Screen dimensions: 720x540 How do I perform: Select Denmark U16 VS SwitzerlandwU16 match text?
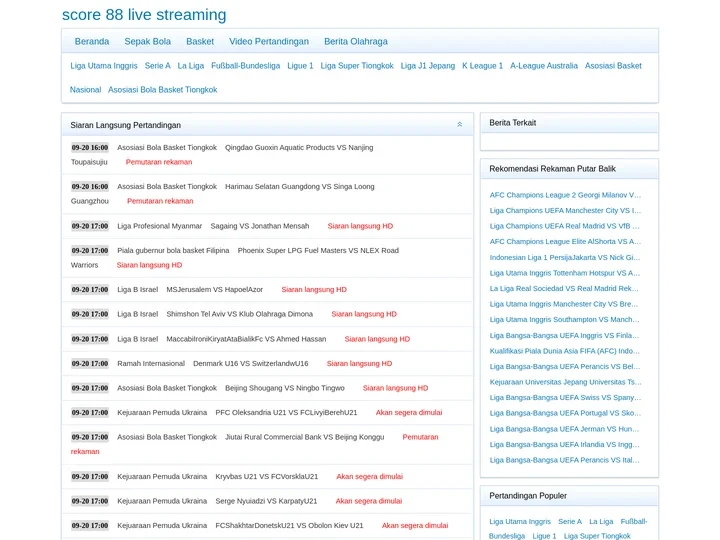(x=251, y=364)
